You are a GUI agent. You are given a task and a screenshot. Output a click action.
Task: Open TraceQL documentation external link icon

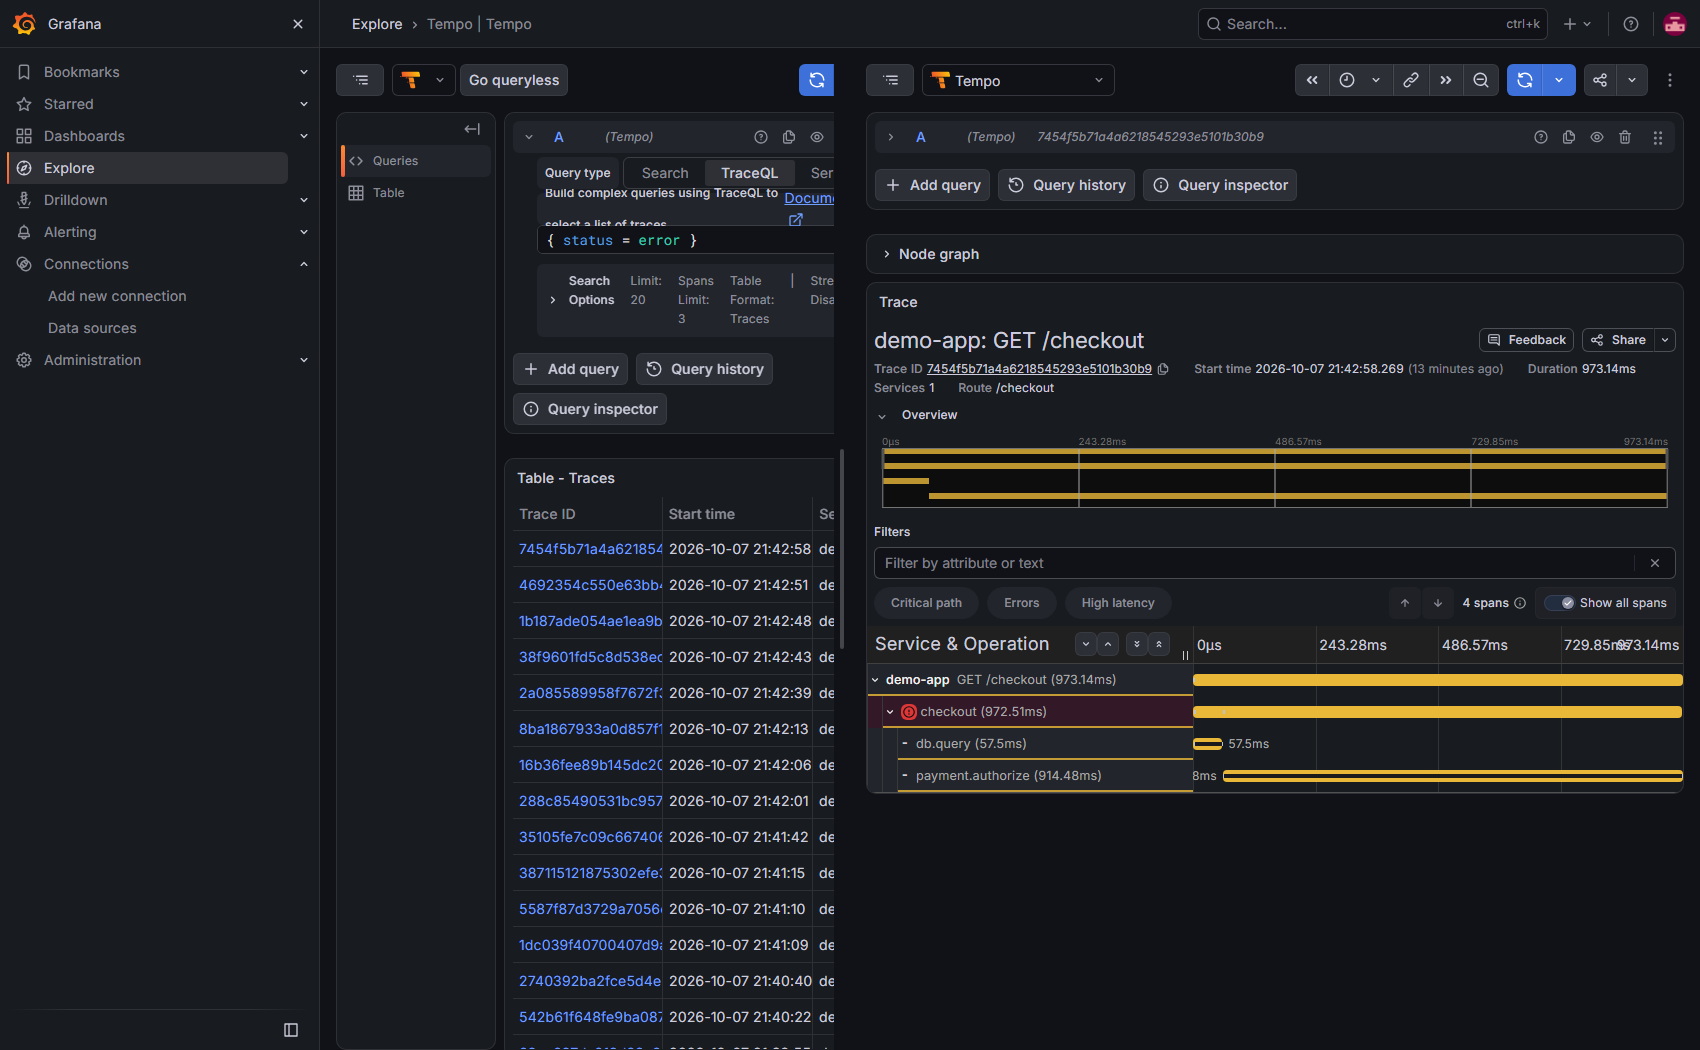[x=796, y=219]
